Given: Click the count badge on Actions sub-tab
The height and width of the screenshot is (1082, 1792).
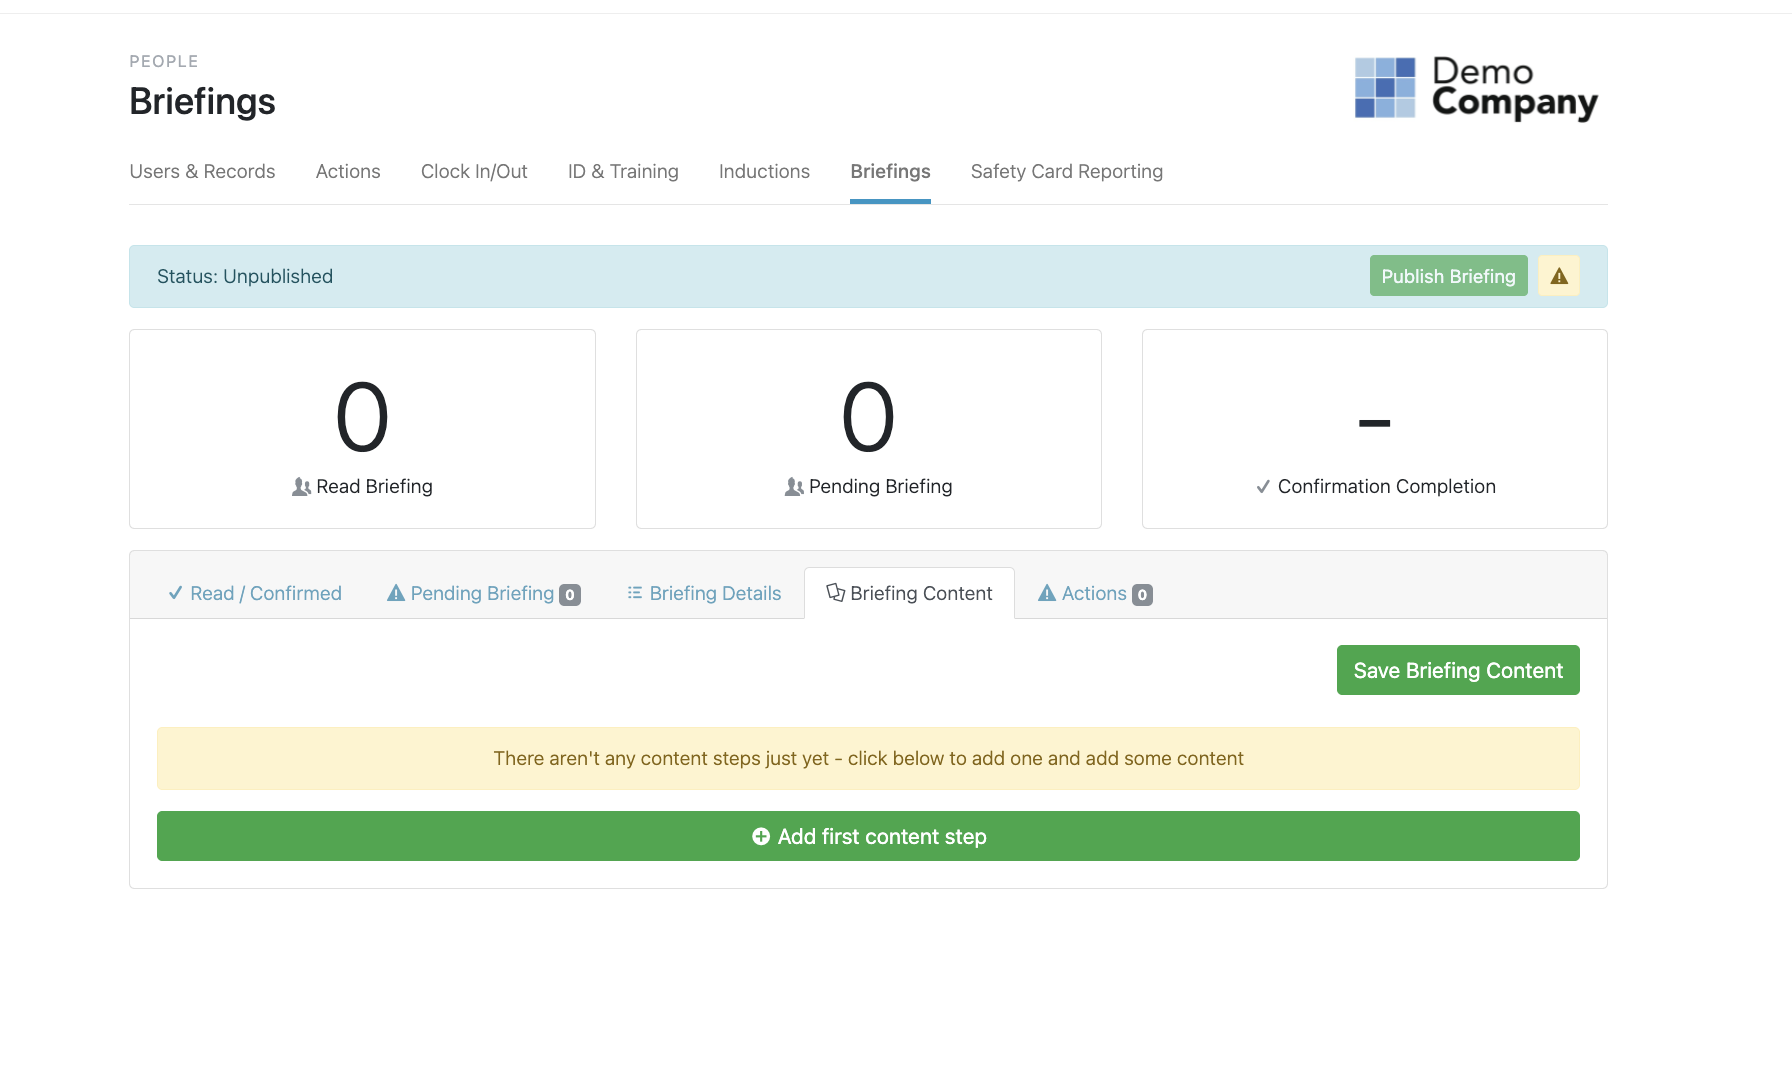Looking at the screenshot, I should [x=1142, y=595].
